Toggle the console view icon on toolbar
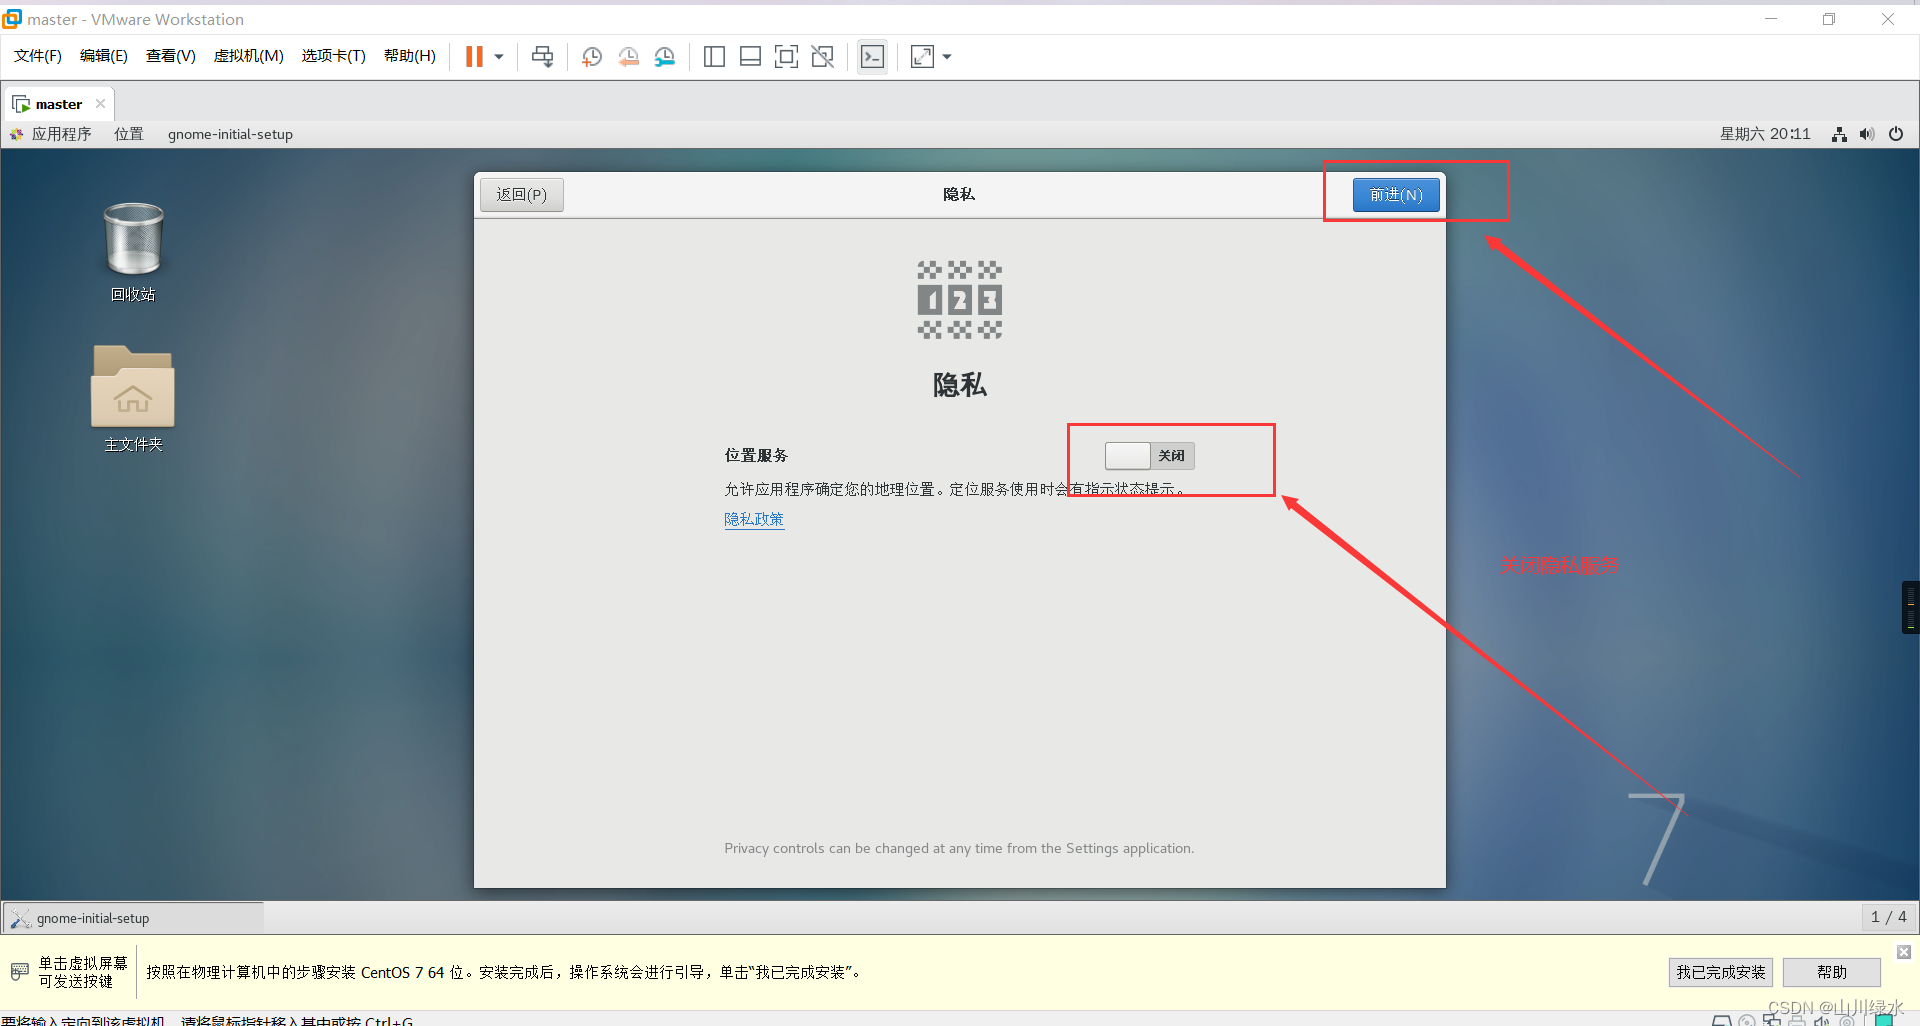This screenshot has height=1026, width=1920. [872, 56]
